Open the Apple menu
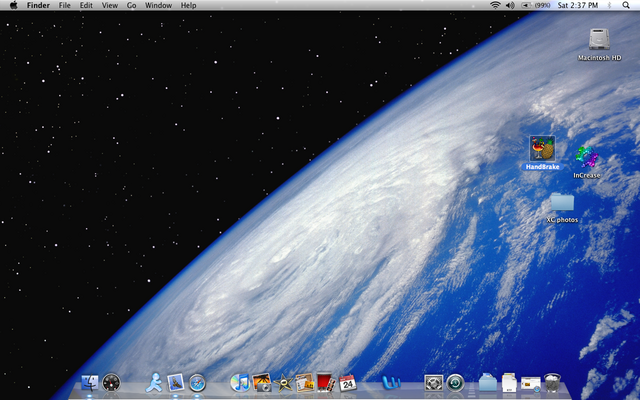Screen dimensions: 640x400 (x=13, y=6)
